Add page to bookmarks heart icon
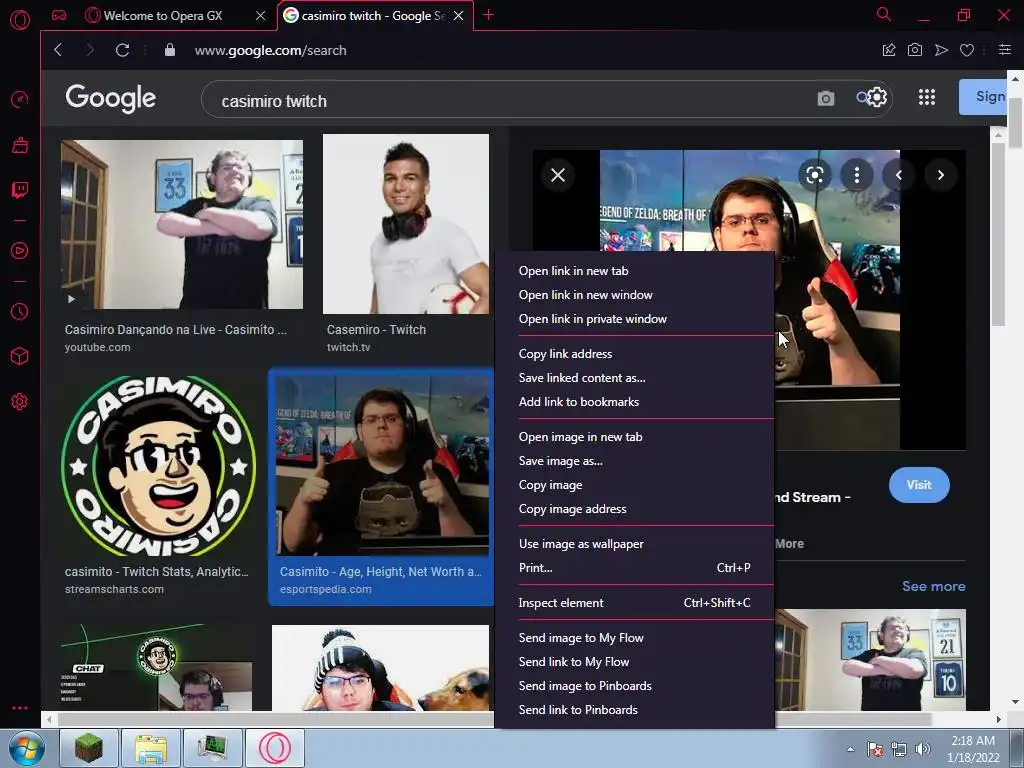The image size is (1024, 768). tap(967, 50)
